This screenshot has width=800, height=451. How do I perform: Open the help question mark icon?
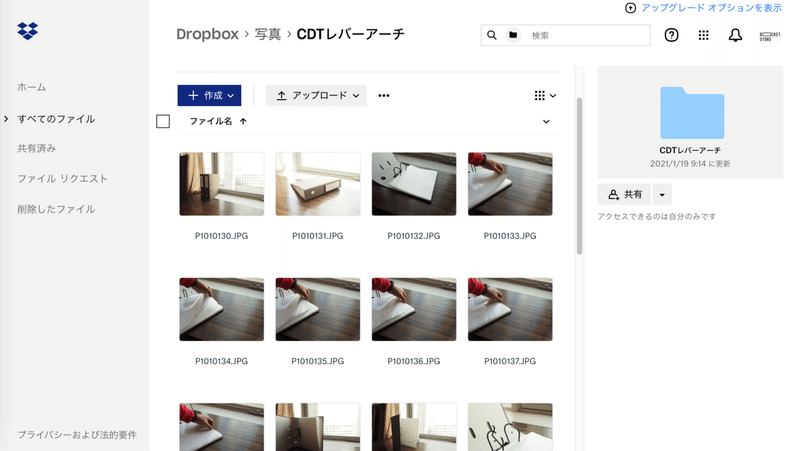click(671, 35)
